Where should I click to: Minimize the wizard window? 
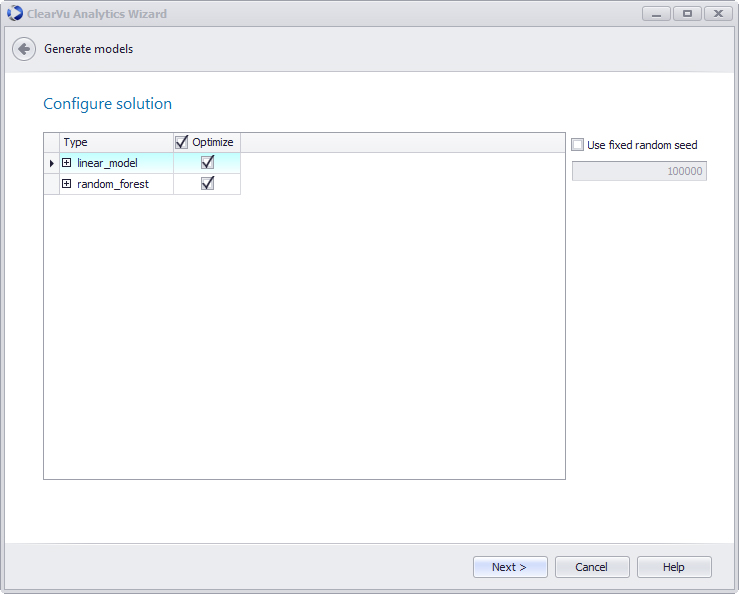point(656,14)
